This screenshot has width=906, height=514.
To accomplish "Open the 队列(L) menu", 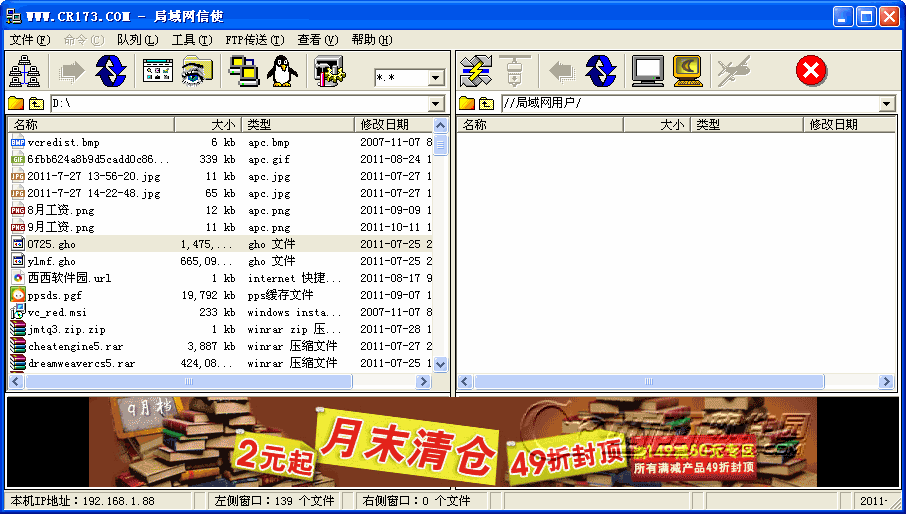I will pos(138,40).
